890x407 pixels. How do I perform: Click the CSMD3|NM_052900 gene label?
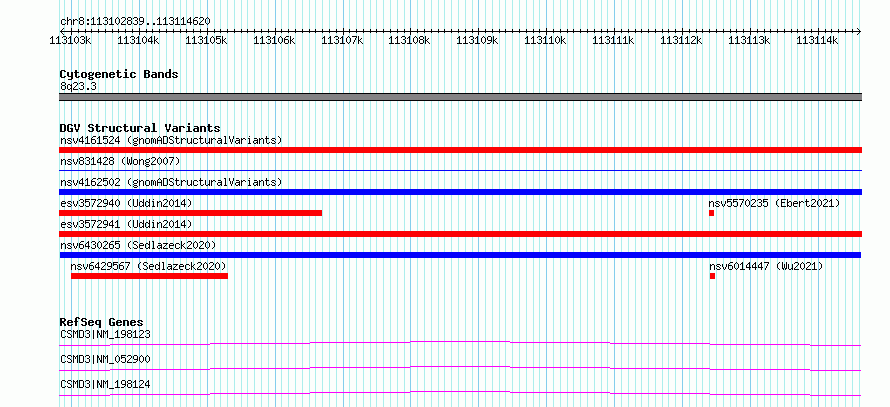pyautogui.click(x=106, y=359)
